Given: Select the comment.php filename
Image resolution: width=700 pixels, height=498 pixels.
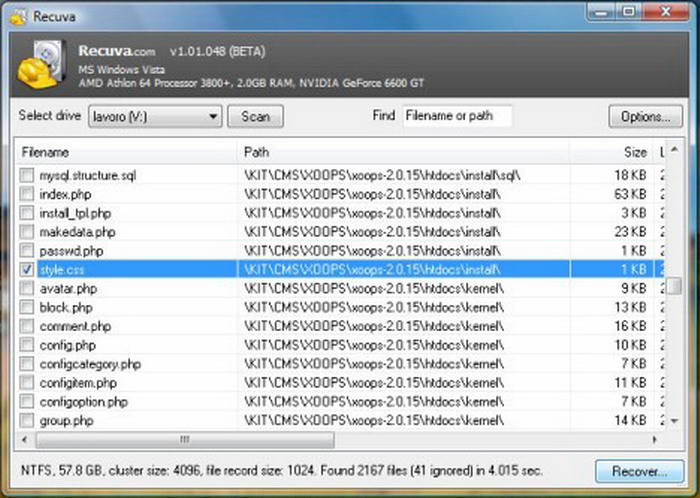Looking at the screenshot, I should (75, 326).
